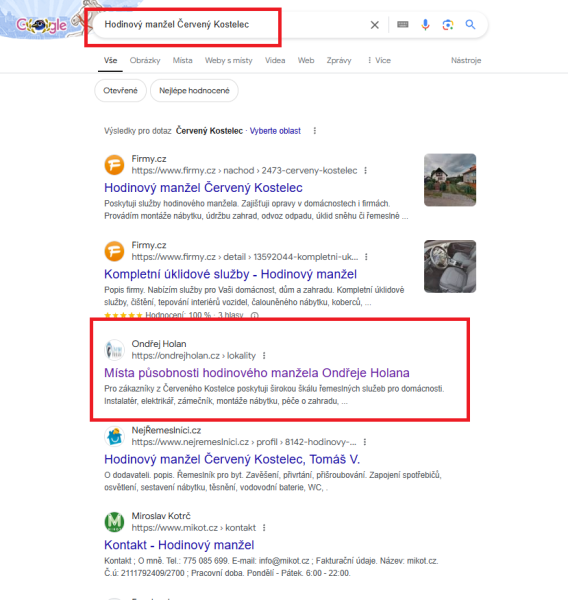Open Google Lens image search icon
Screen dimensions: 568x600
pos(448,25)
